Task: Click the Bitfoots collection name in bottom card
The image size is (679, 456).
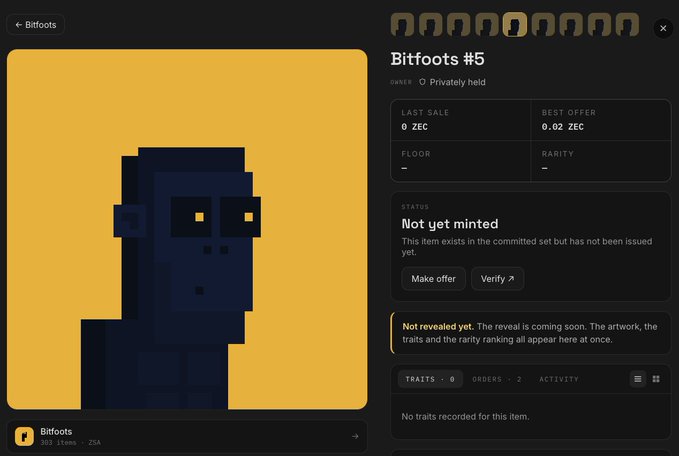Action: click(56, 431)
